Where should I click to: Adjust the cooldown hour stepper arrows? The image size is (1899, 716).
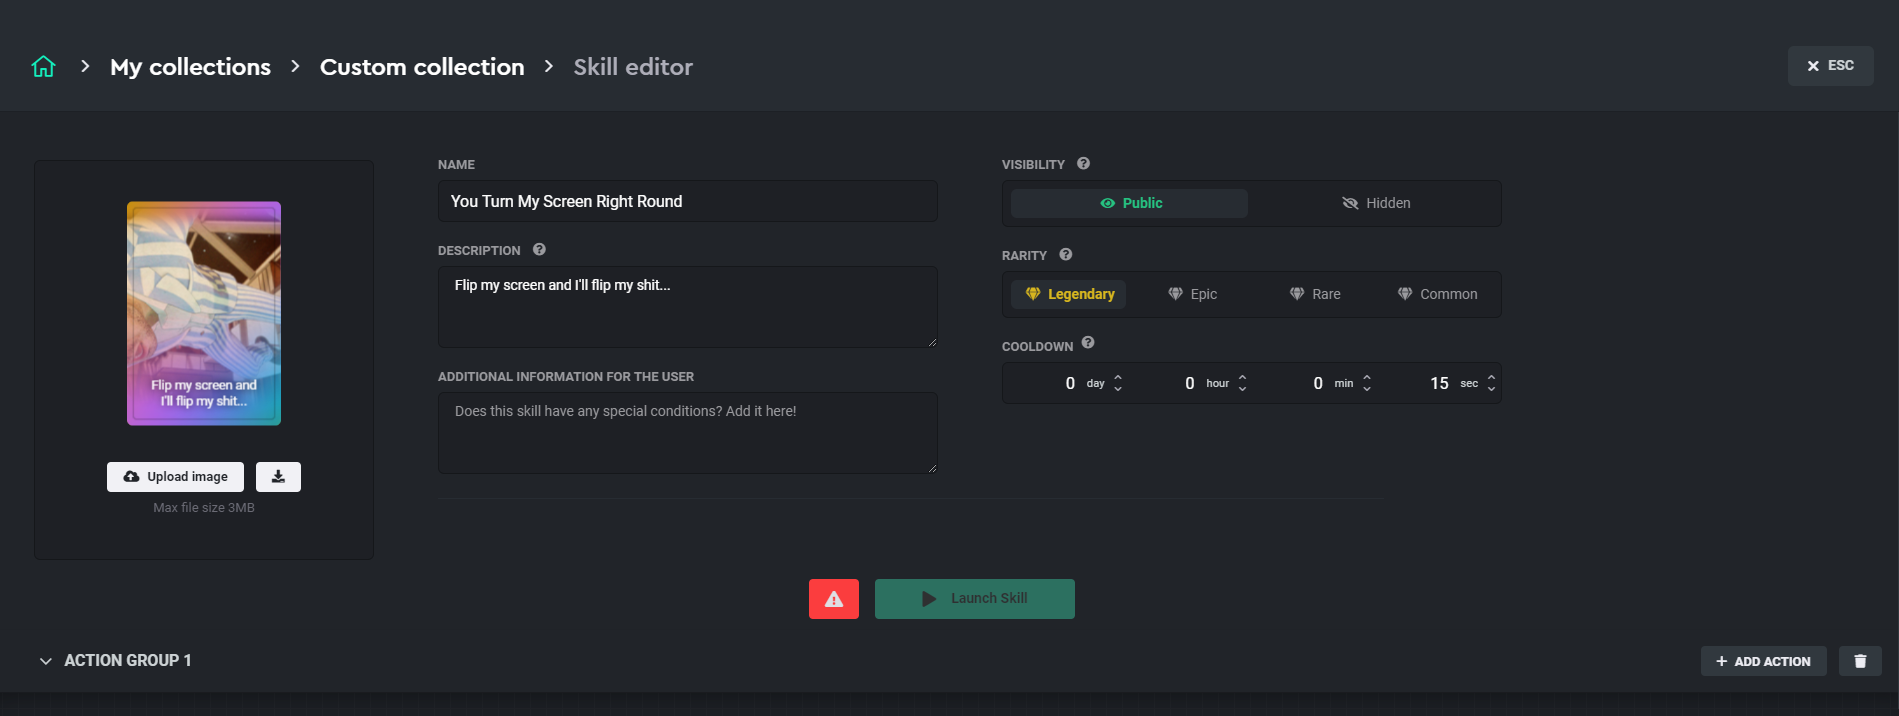(x=1242, y=383)
